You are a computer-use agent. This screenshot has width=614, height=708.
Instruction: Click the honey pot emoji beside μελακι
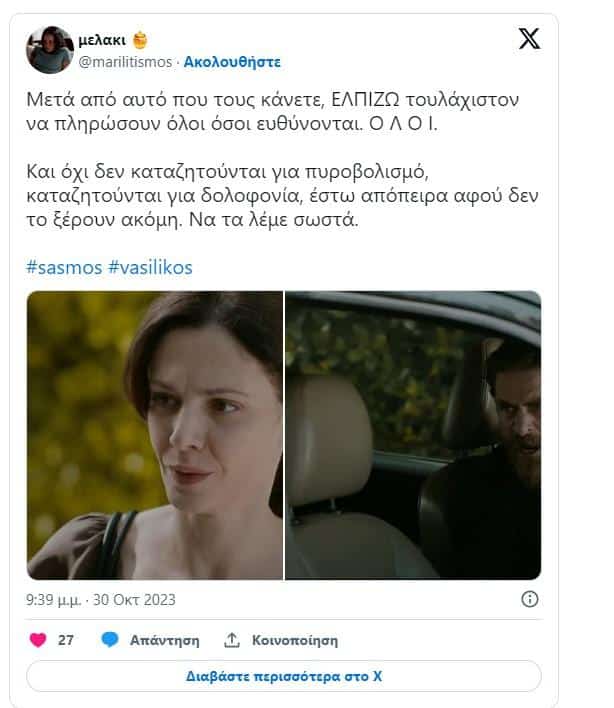140,40
